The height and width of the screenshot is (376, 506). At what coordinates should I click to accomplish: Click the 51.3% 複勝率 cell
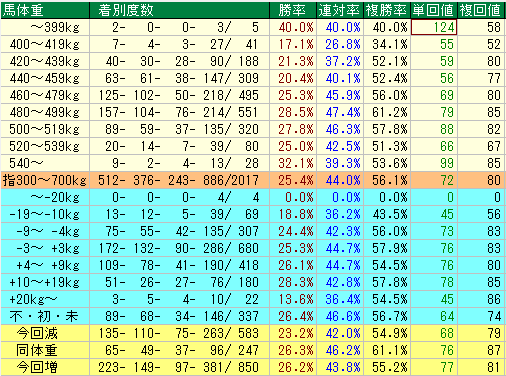[x=387, y=146]
